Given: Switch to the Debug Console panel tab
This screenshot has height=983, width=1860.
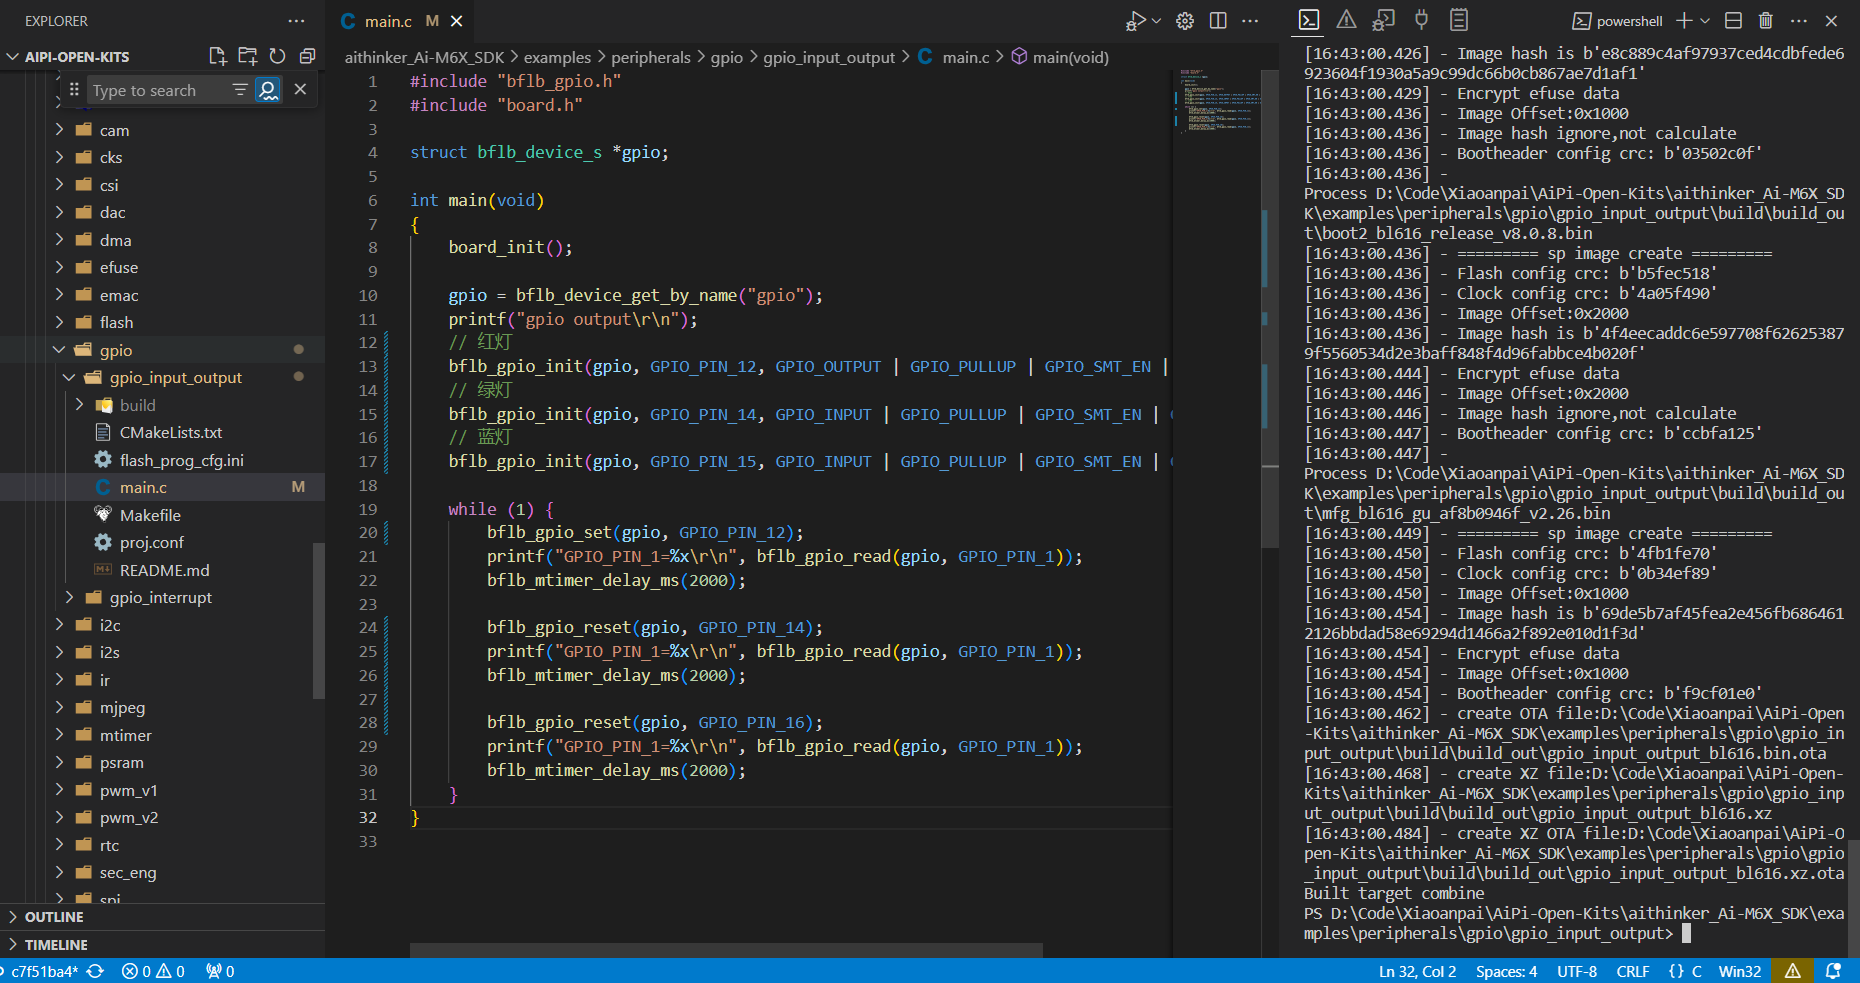Looking at the screenshot, I should point(1384,19).
